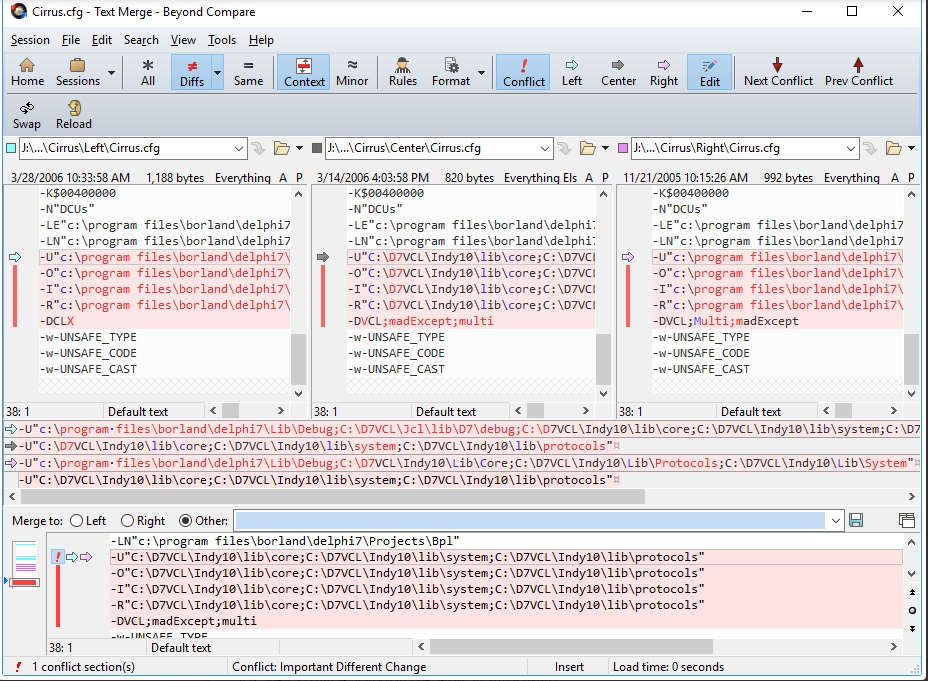Browse for the Center file
928x681 pixels.
(588, 149)
